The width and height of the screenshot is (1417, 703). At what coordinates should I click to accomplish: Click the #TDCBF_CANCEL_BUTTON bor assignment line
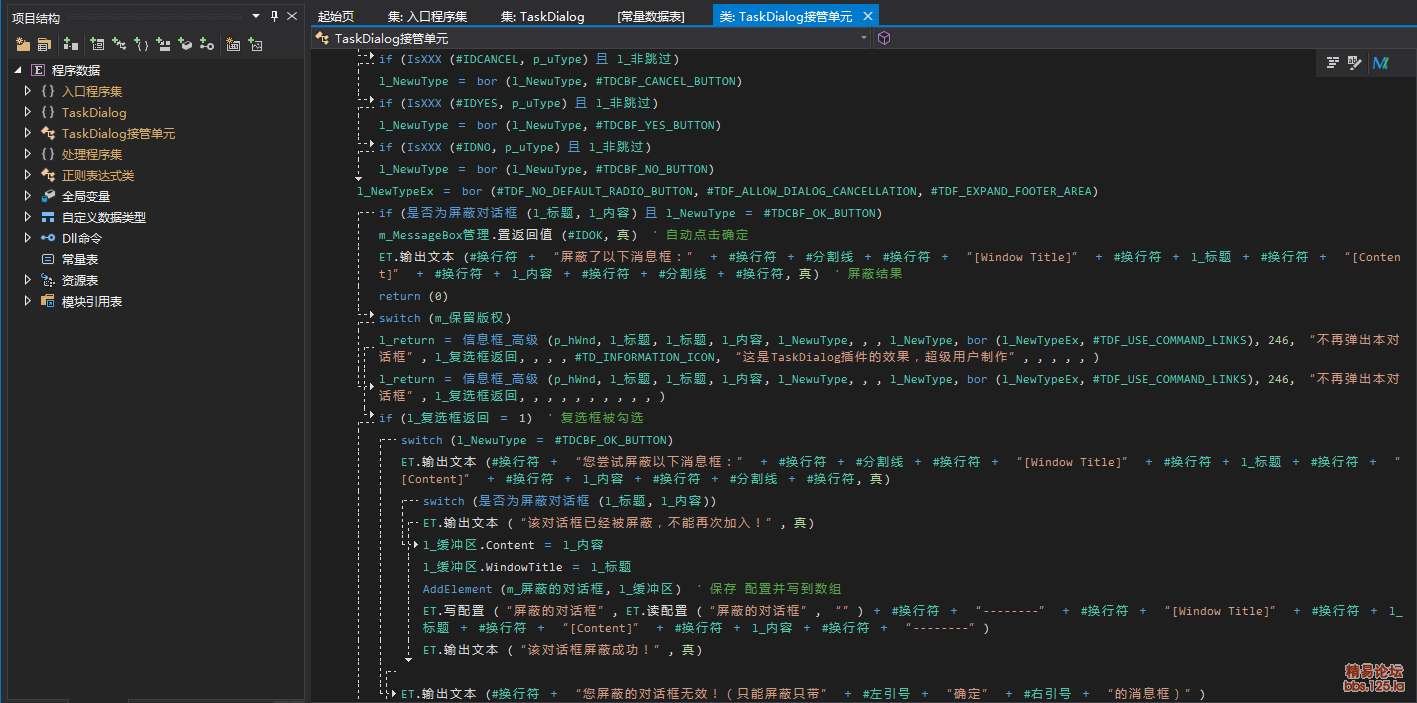pyautogui.click(x=558, y=81)
